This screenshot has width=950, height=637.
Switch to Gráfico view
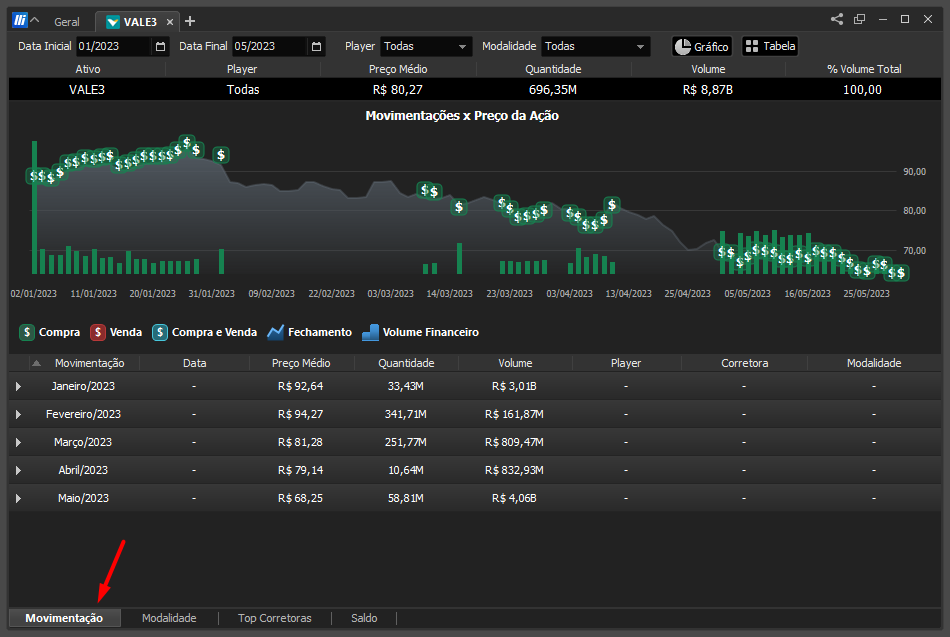pyautogui.click(x=702, y=47)
